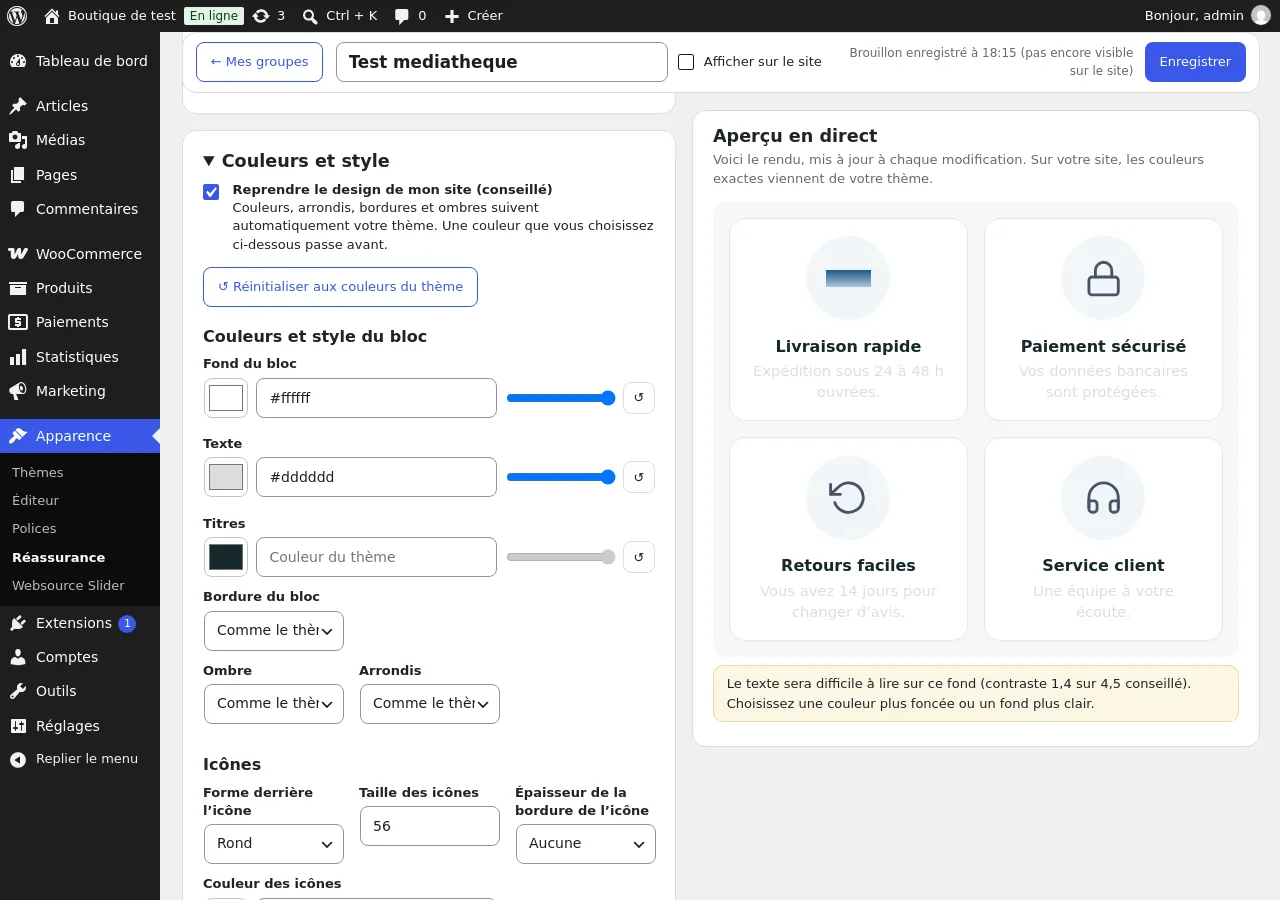Reset the Texte color

coord(639,477)
